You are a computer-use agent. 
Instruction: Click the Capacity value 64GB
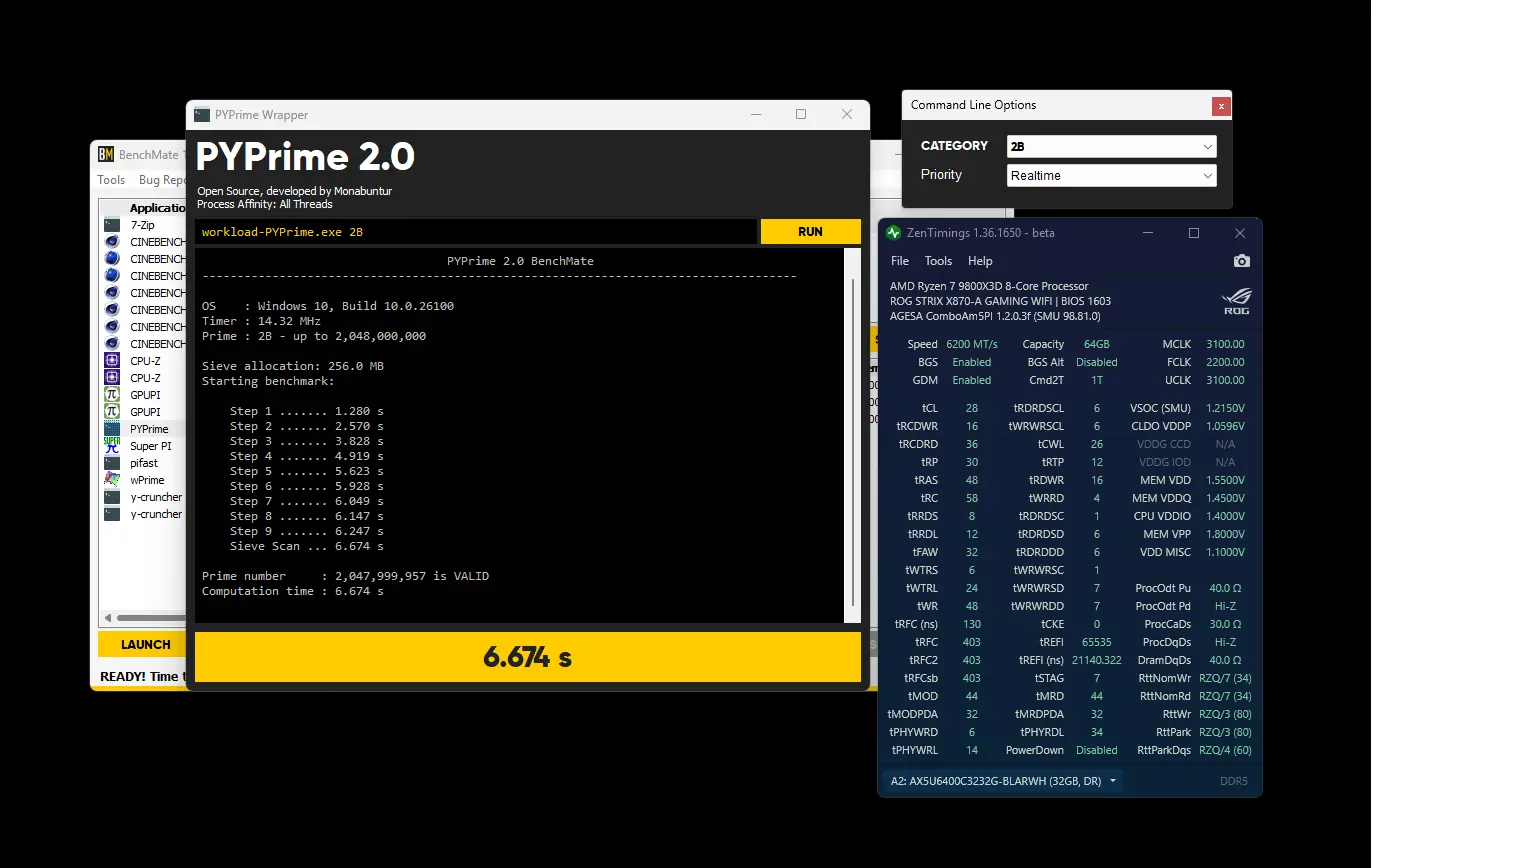click(1097, 344)
